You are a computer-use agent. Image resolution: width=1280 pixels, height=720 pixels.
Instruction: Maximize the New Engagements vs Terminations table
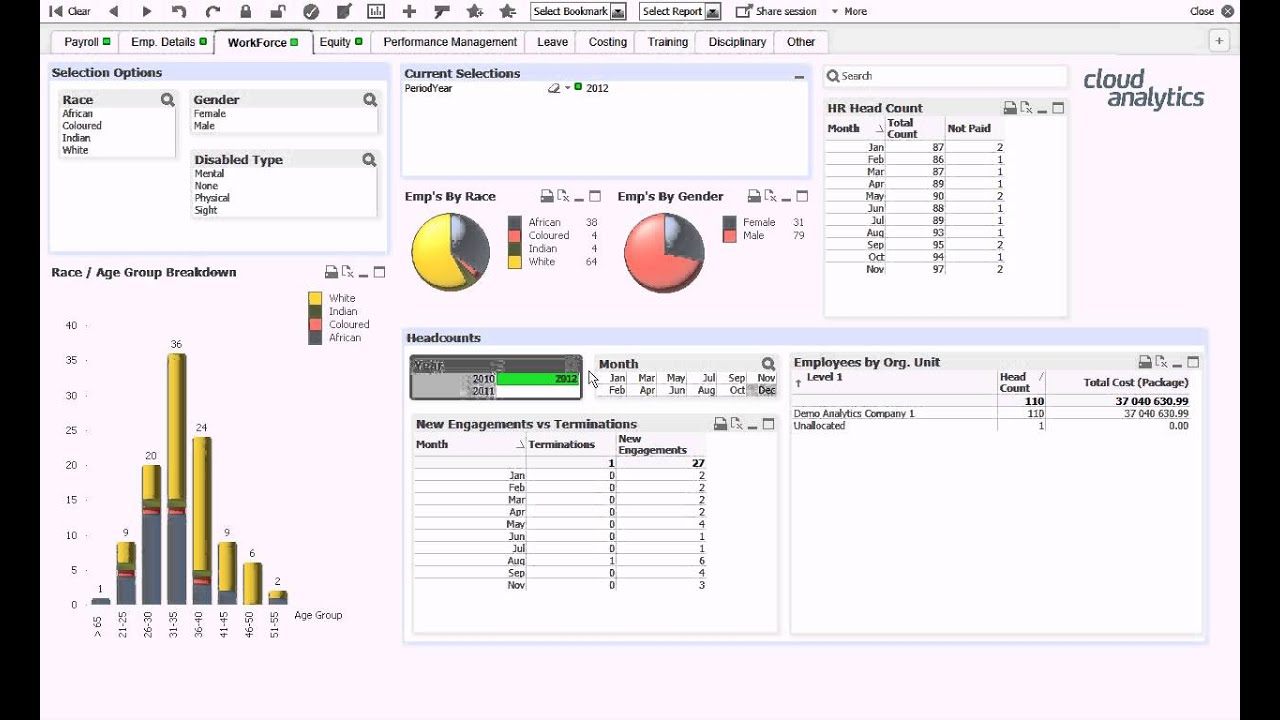point(768,424)
